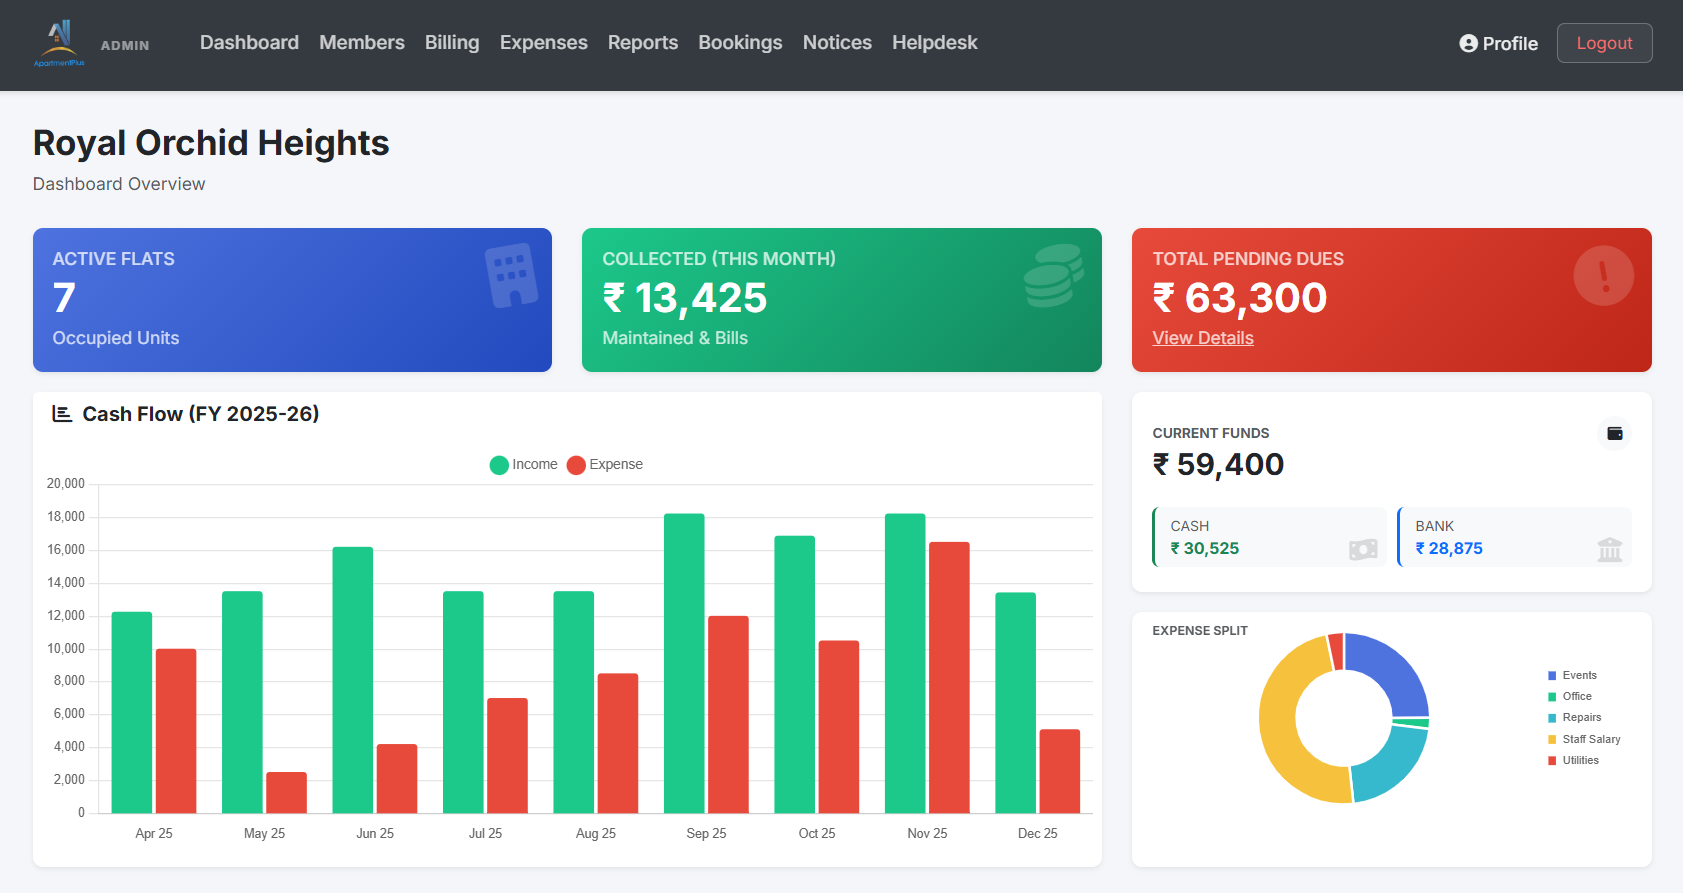Open the Profile link
This screenshot has height=893, width=1683.
click(x=1498, y=43)
